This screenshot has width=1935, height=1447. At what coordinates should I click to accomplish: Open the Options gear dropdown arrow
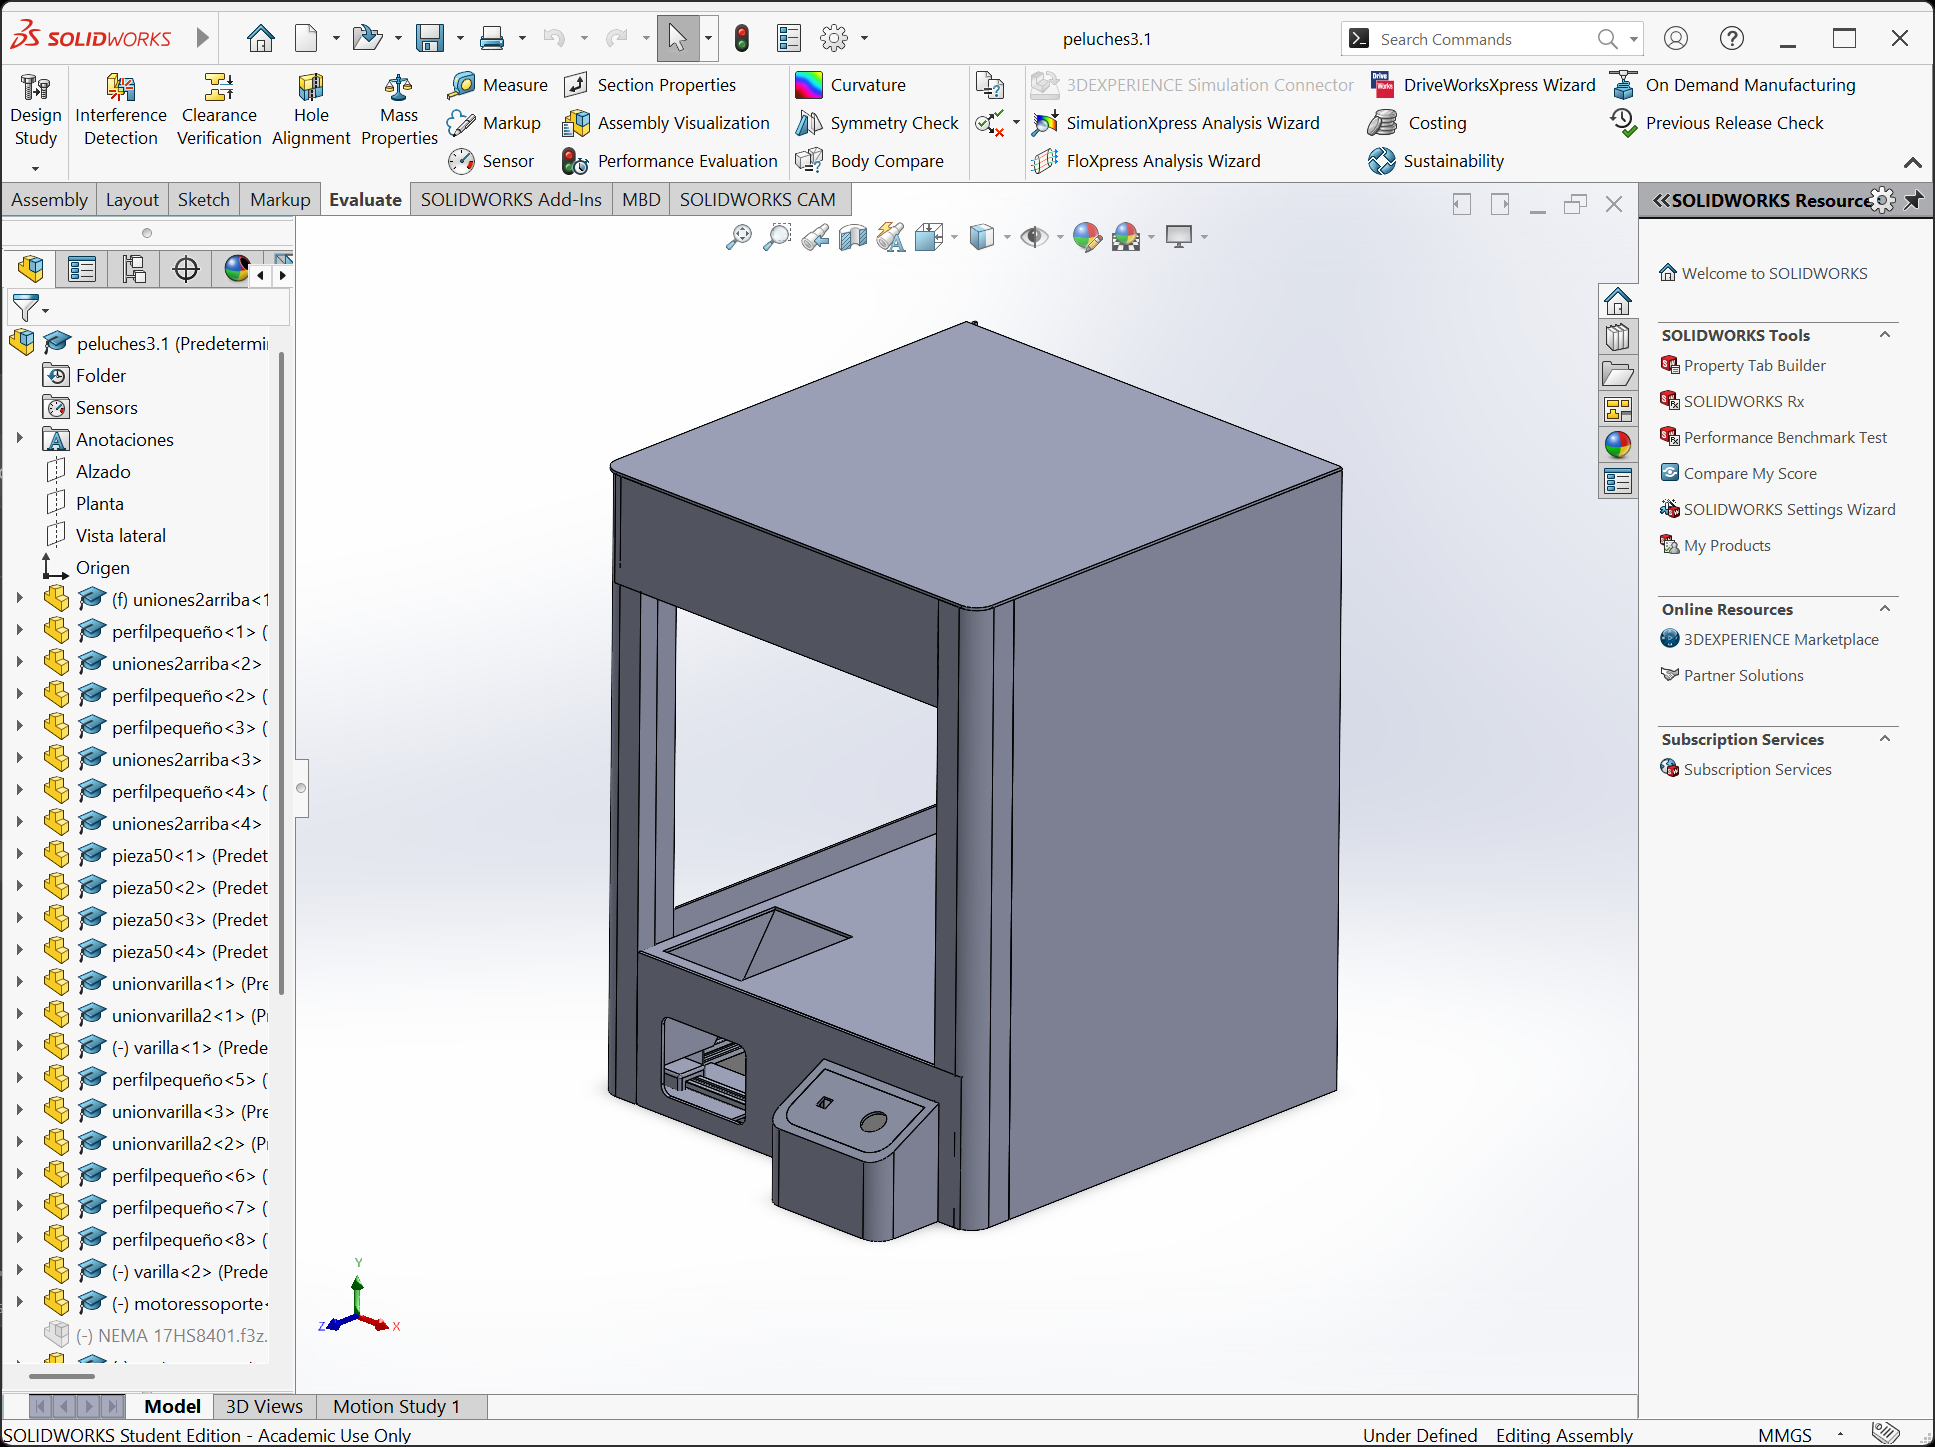click(x=864, y=39)
